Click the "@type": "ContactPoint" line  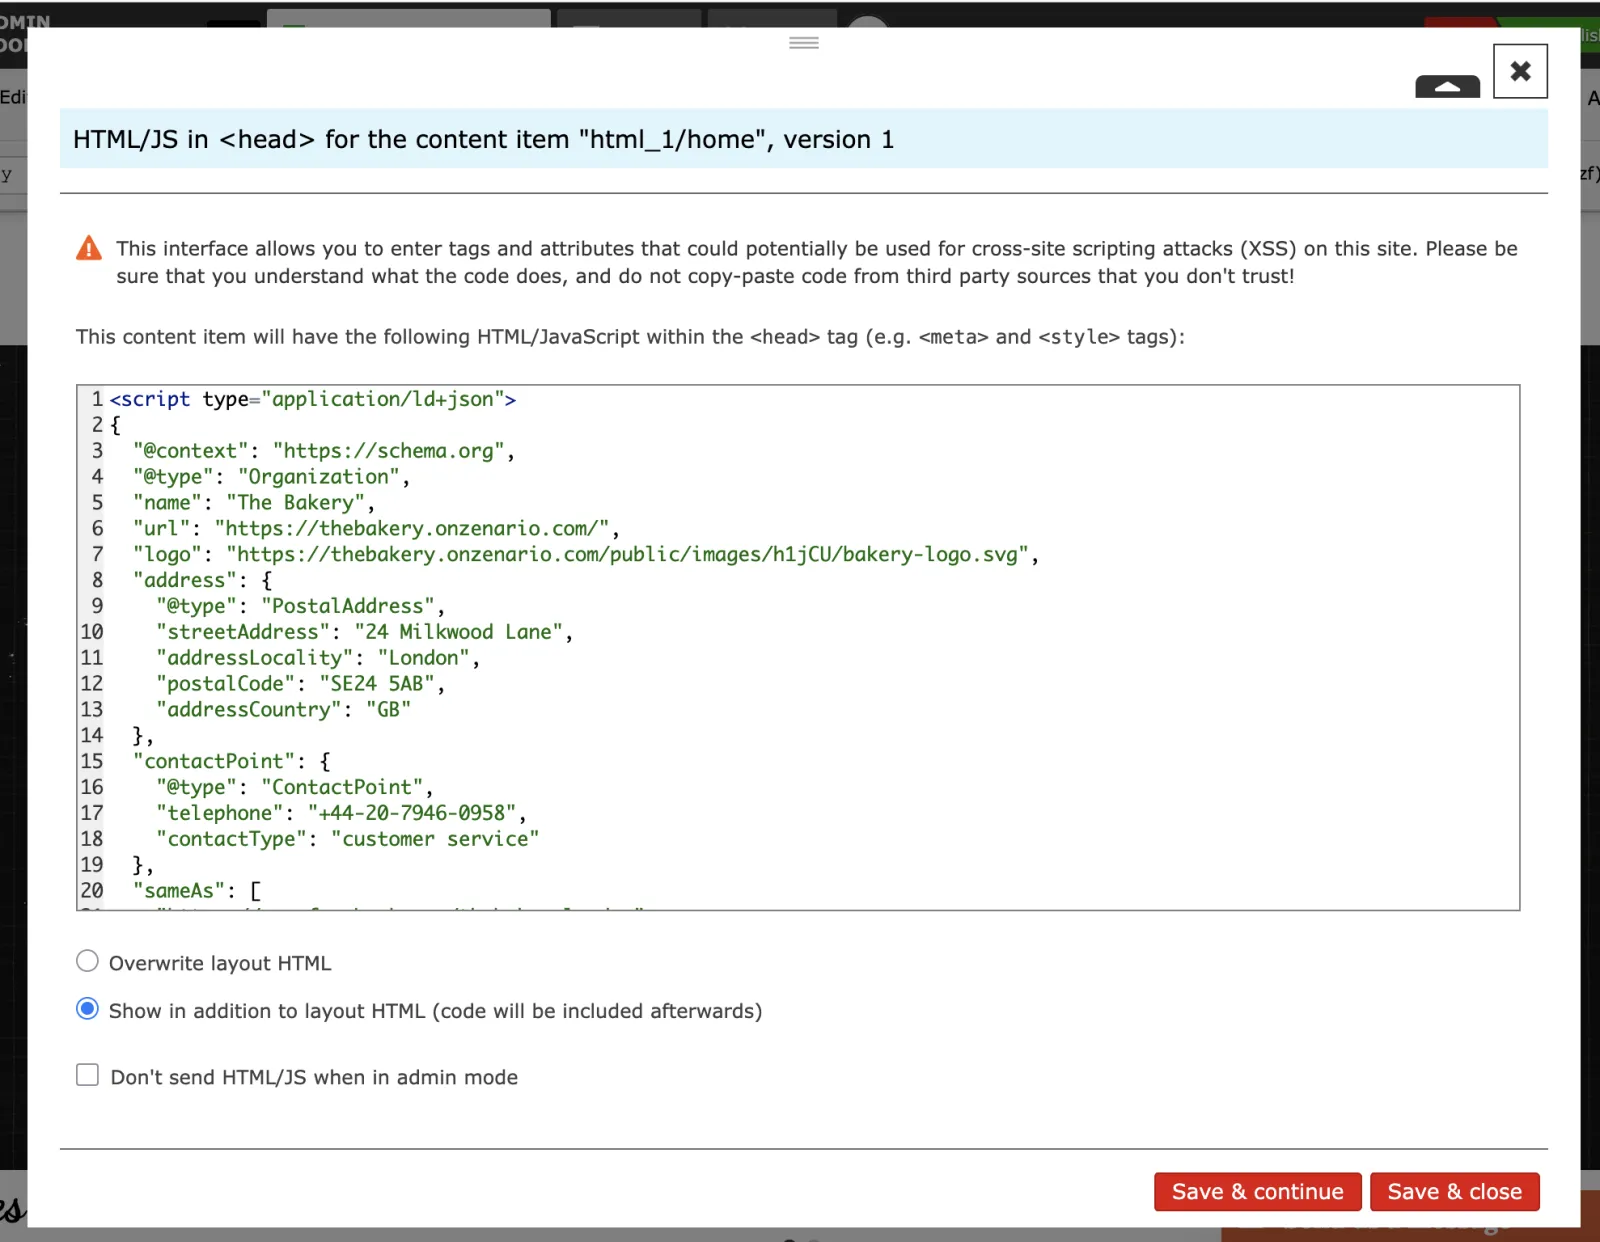pos(294,788)
